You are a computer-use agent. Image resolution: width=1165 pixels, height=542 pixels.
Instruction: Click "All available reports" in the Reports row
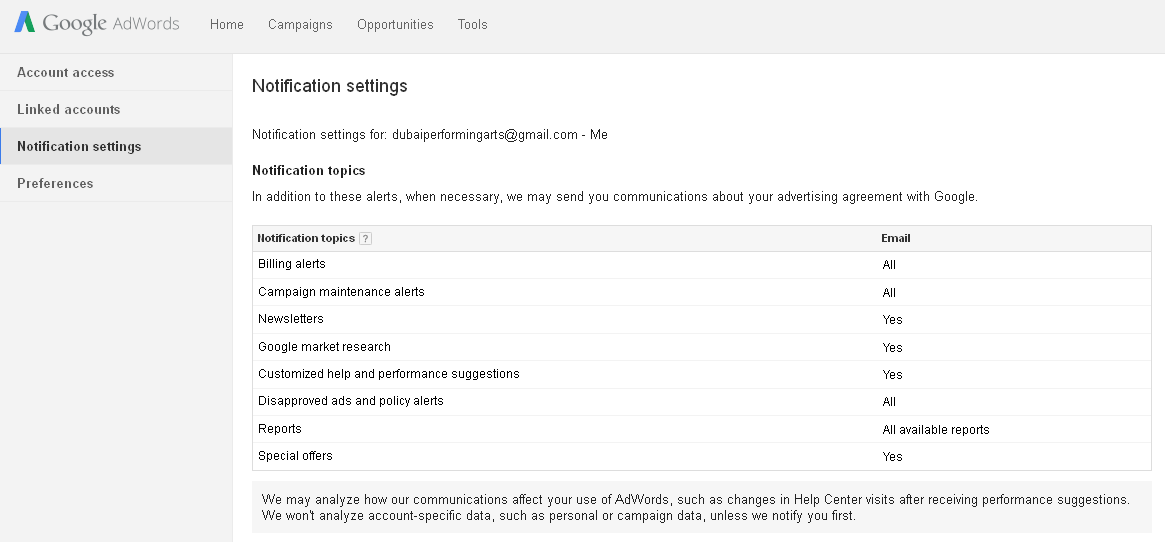point(935,430)
